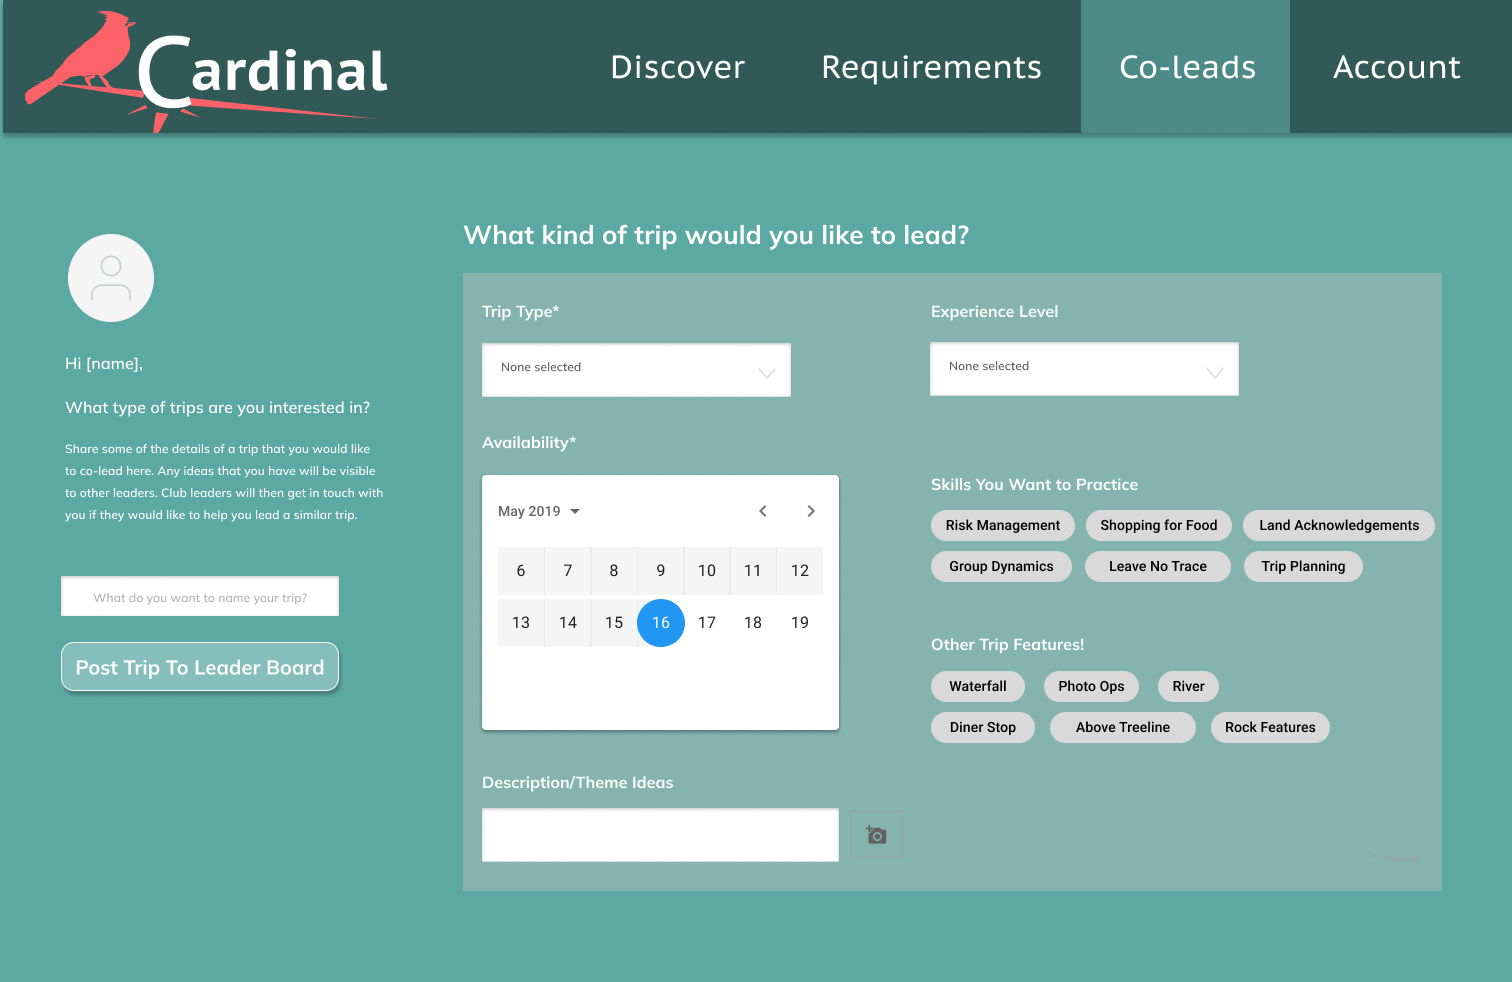Click the add photo camera icon

tap(876, 835)
